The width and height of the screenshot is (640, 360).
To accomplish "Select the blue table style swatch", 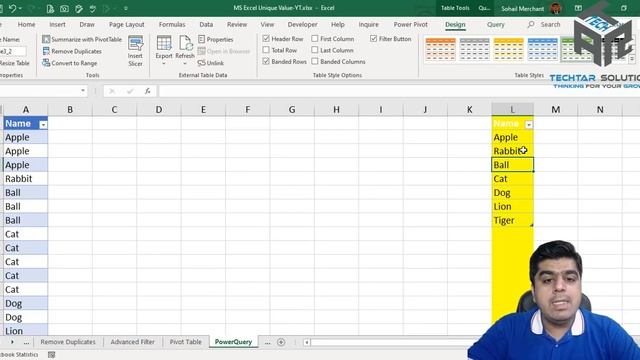I will 542,49.
